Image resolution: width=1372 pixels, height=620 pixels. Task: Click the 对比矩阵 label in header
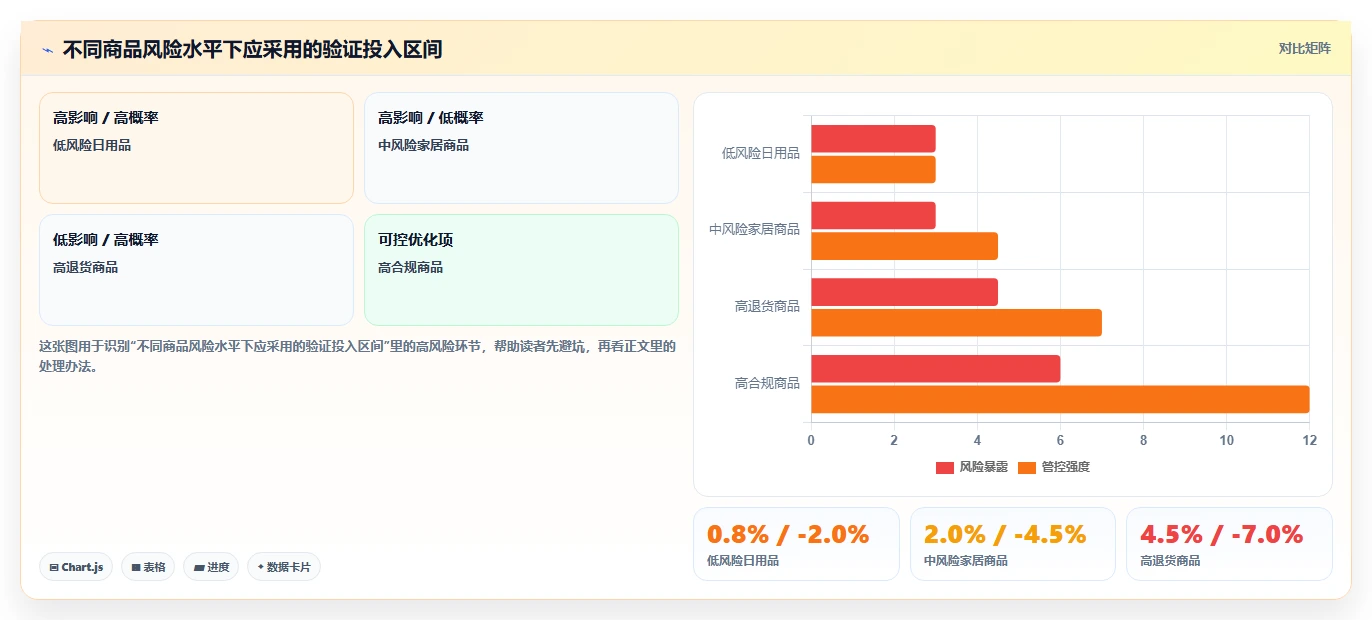click(x=1305, y=48)
